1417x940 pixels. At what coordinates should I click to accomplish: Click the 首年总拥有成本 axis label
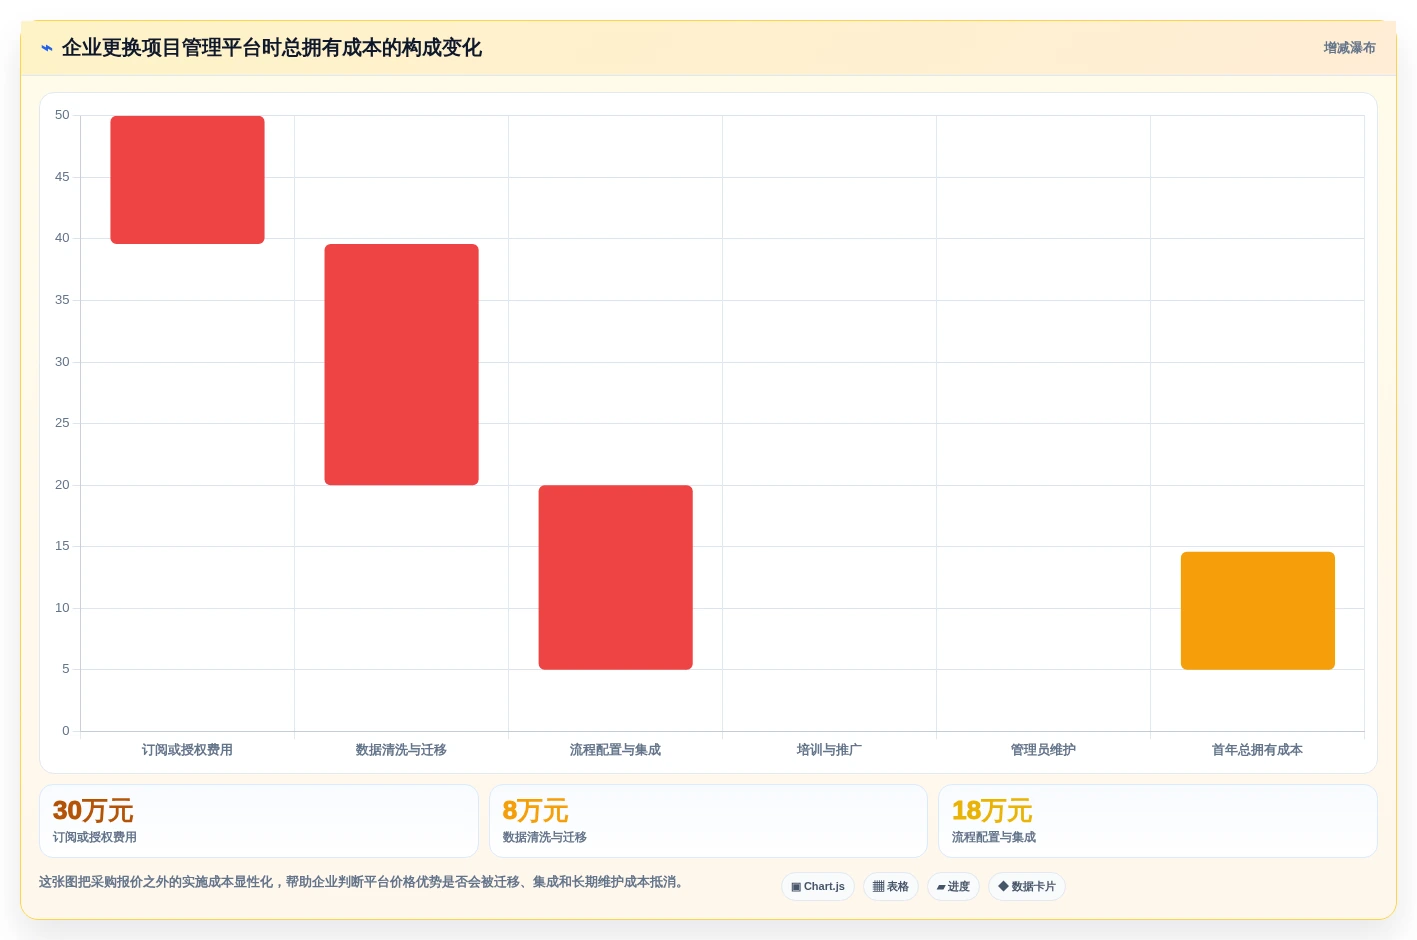pyautogui.click(x=1257, y=750)
